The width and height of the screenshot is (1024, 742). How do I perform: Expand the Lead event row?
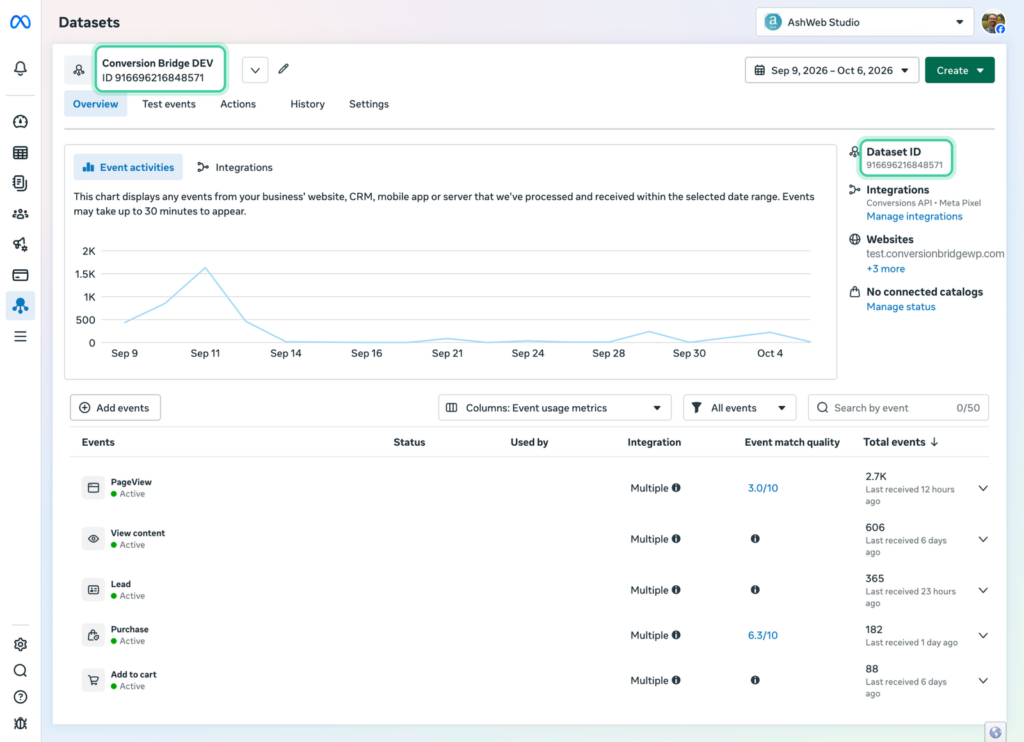[x=983, y=590]
